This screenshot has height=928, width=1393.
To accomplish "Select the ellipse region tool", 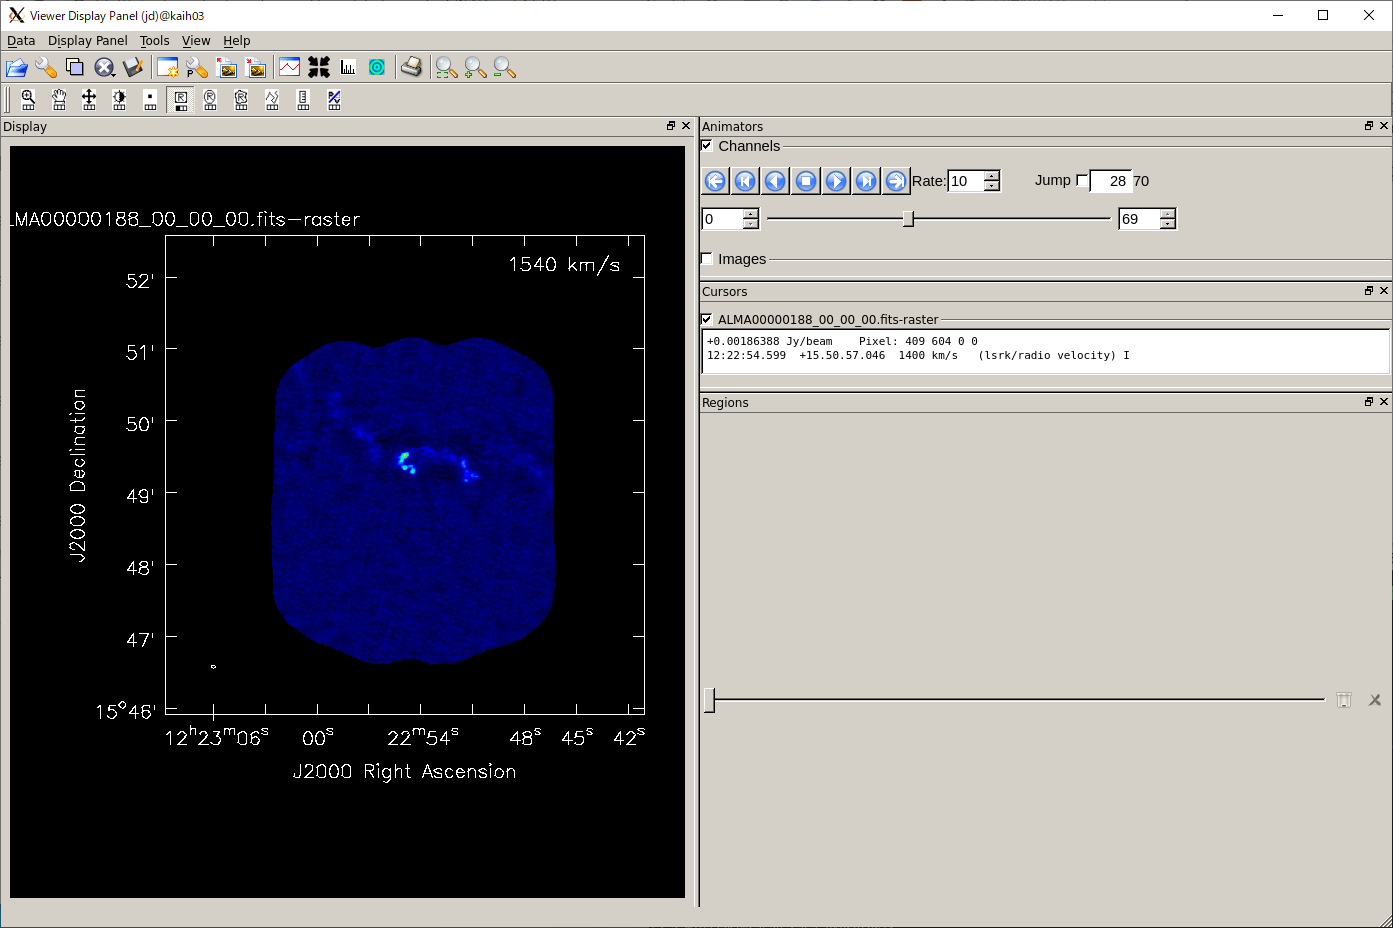I will click(210, 99).
